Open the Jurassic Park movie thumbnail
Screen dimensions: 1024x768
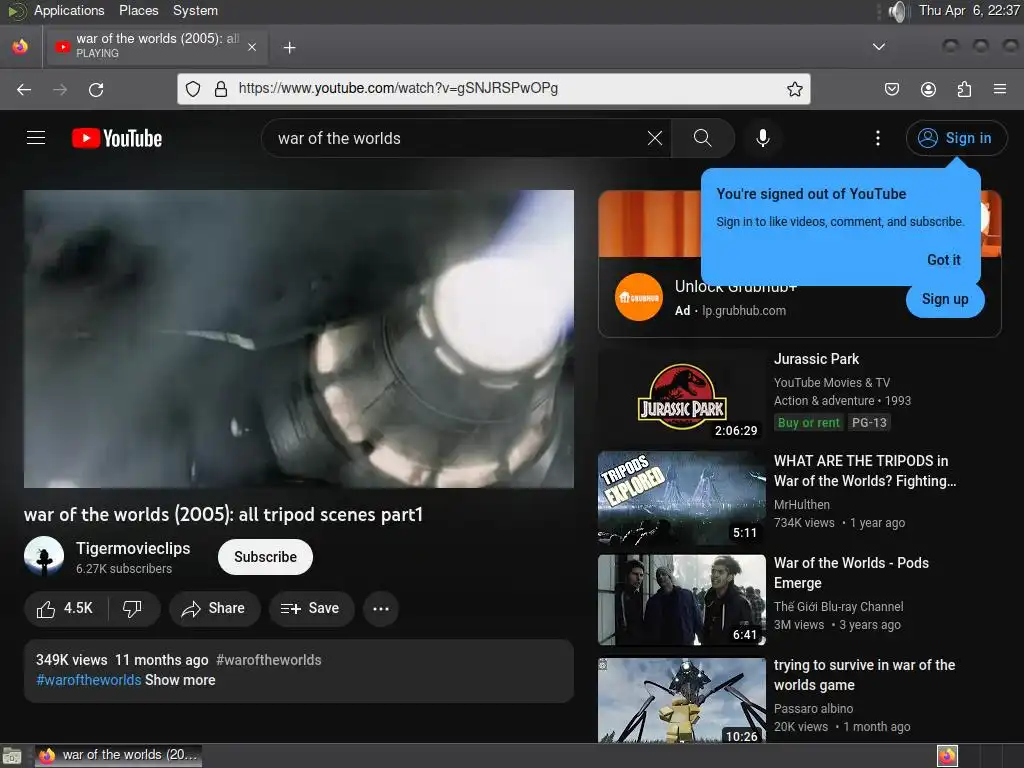coord(682,395)
